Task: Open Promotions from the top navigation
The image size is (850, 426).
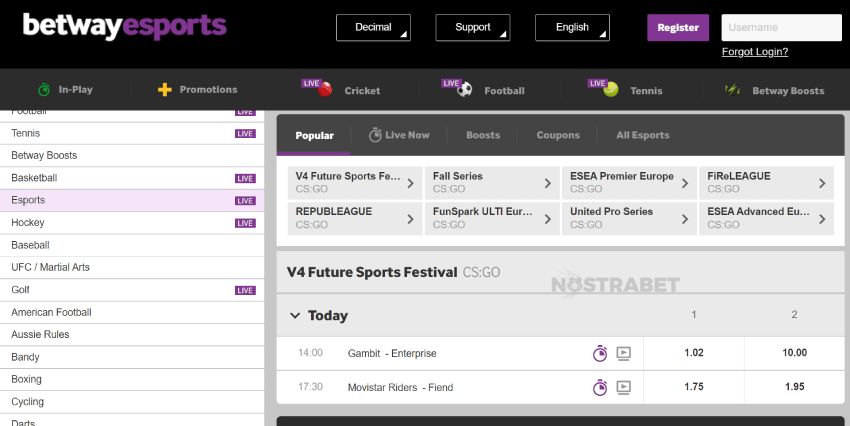Action: tap(197, 89)
